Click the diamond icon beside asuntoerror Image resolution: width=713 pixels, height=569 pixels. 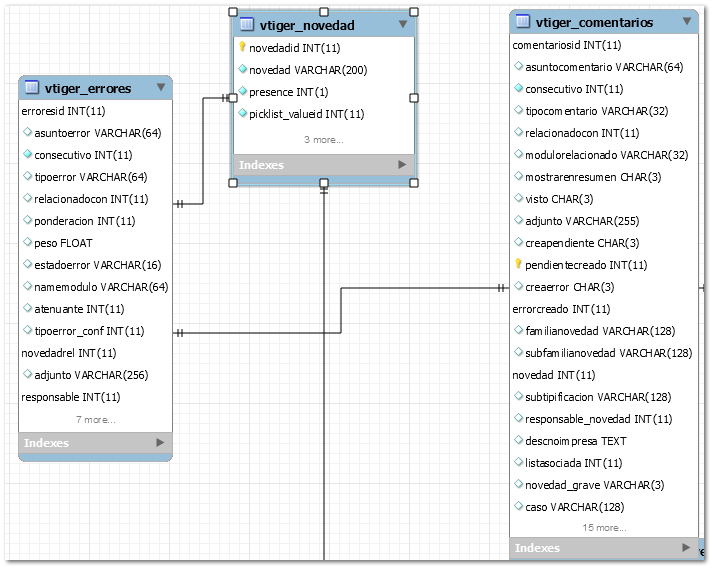pyautogui.click(x=27, y=132)
